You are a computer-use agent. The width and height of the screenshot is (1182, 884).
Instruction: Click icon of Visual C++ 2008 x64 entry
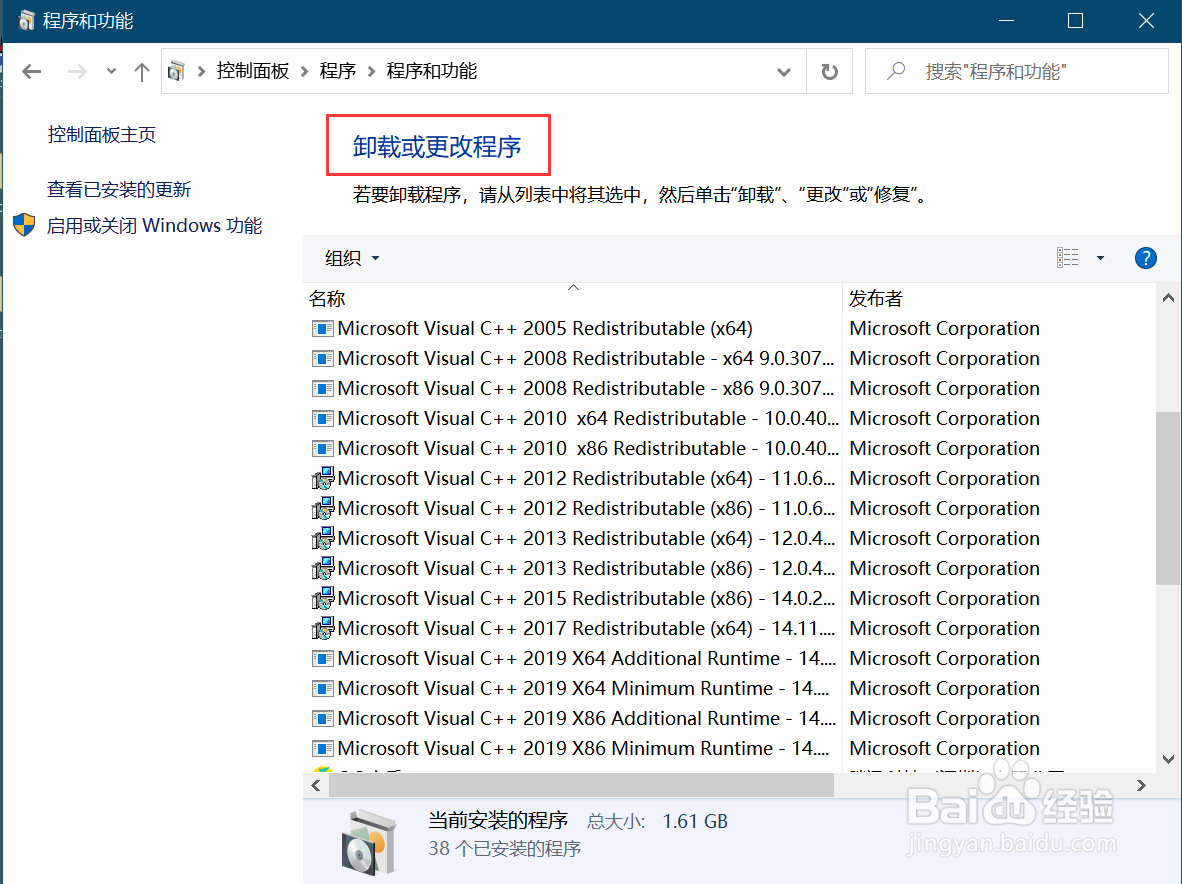[323, 359]
